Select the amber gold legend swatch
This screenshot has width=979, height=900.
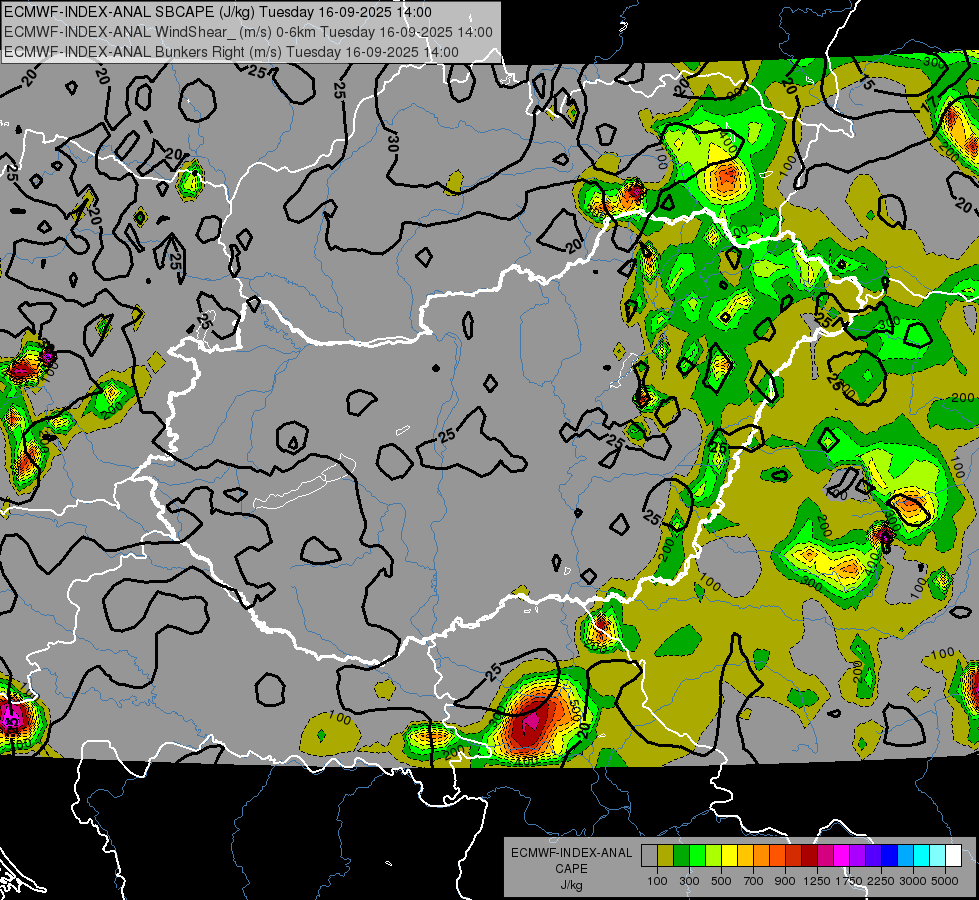pyautogui.click(x=745, y=855)
